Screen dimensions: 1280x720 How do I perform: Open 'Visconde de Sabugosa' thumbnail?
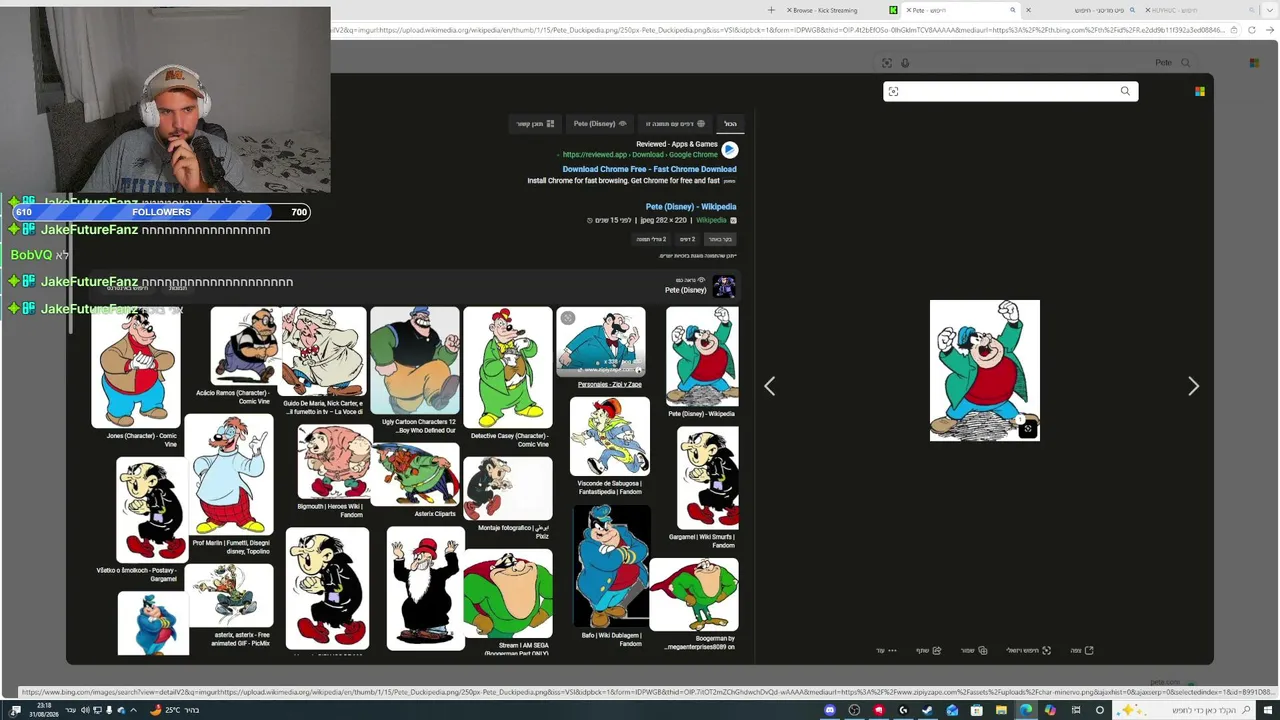pyautogui.click(x=610, y=437)
